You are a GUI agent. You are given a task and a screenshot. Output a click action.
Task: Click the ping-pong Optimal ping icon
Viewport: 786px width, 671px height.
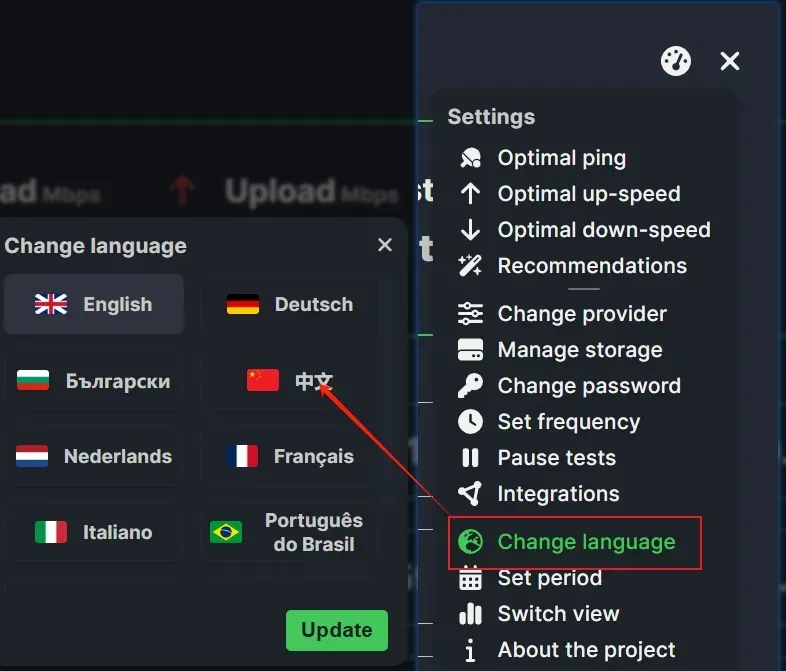coord(470,158)
